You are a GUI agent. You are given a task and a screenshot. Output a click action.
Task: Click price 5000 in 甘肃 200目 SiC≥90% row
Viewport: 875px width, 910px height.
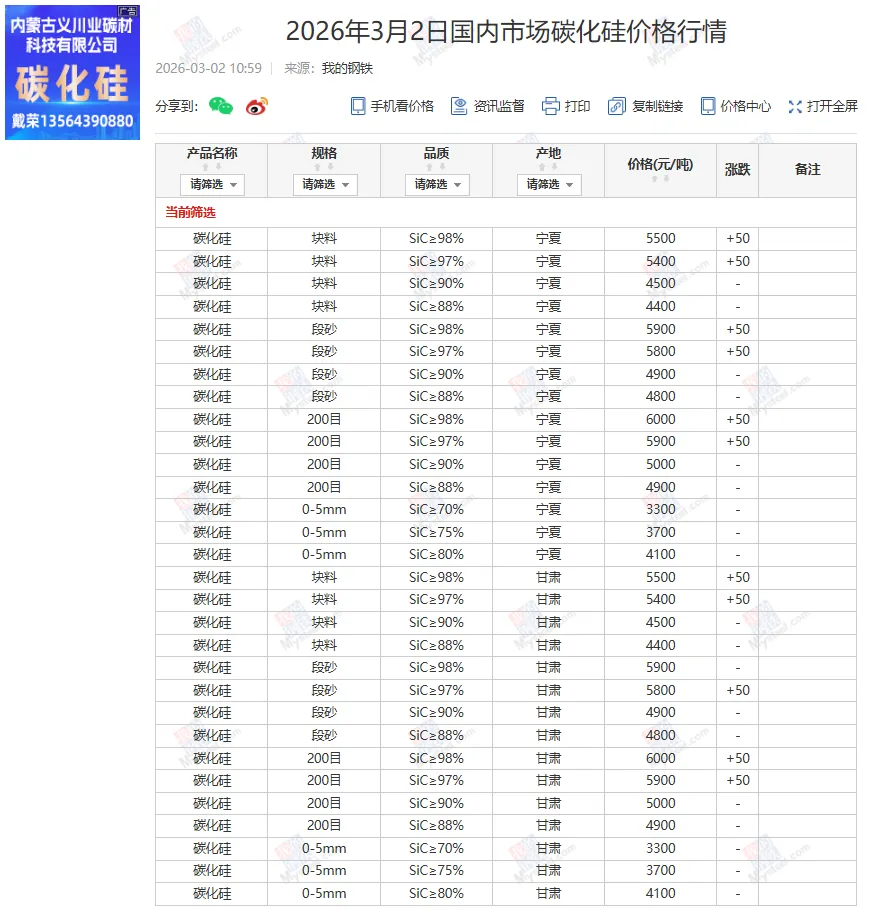point(660,804)
